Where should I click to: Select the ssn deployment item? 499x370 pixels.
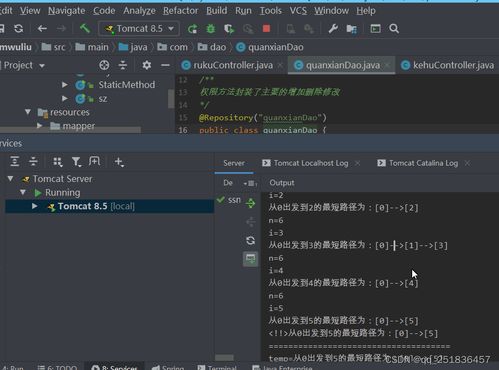coord(229,200)
